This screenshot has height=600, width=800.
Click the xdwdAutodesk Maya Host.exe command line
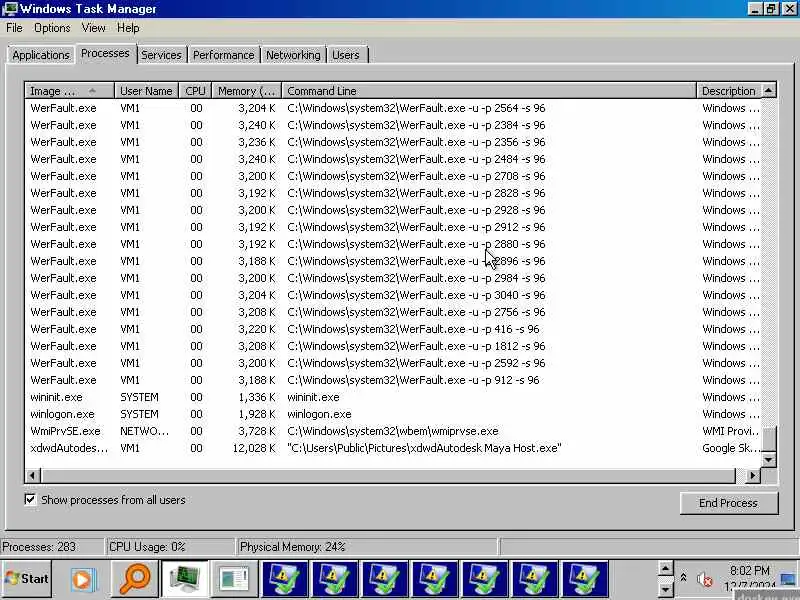[x=424, y=448]
